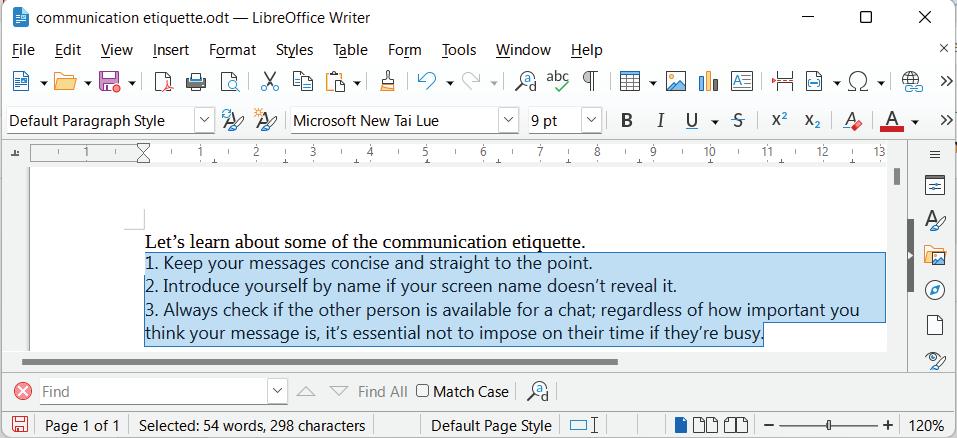
Task: Open Find & Replace from the main toolbar
Action: coord(525,81)
